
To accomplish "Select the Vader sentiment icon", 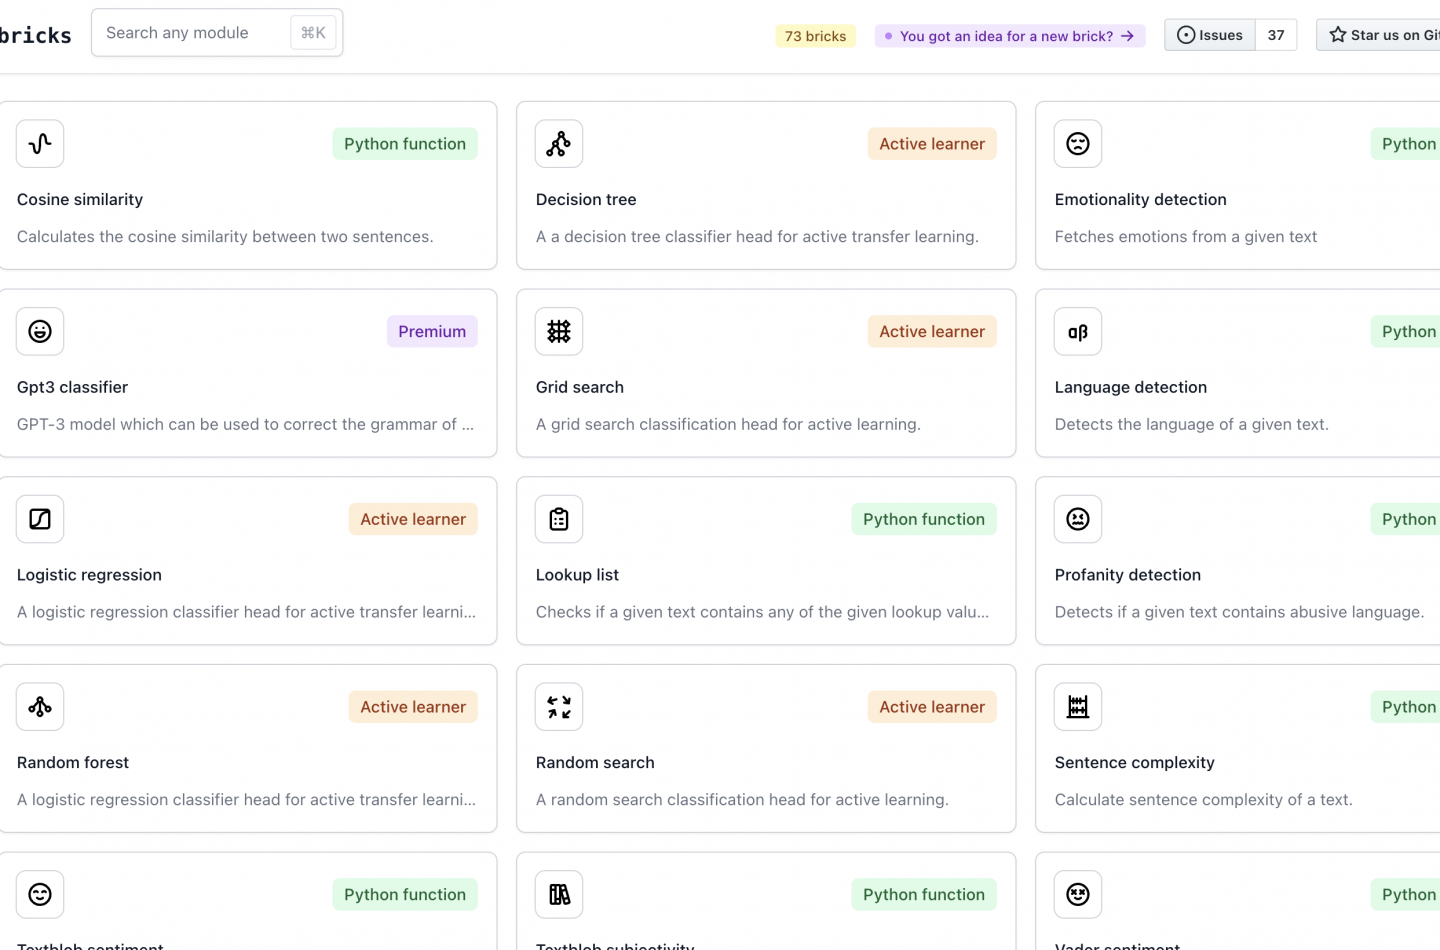I will 1077,894.
